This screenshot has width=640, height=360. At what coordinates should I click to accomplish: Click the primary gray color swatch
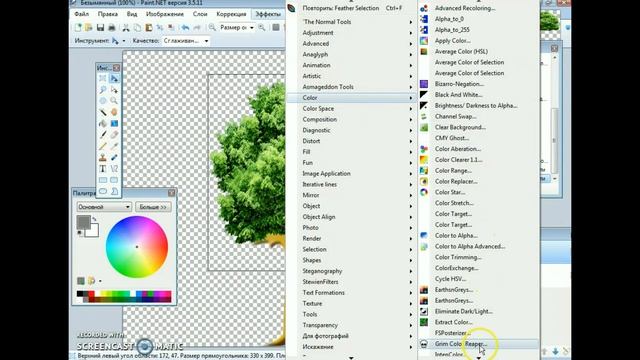83,222
